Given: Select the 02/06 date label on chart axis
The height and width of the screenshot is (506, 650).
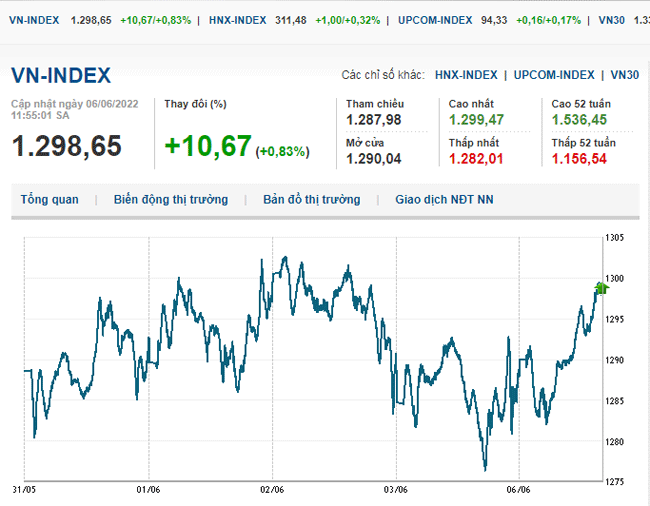Looking at the screenshot, I should coord(272,489).
